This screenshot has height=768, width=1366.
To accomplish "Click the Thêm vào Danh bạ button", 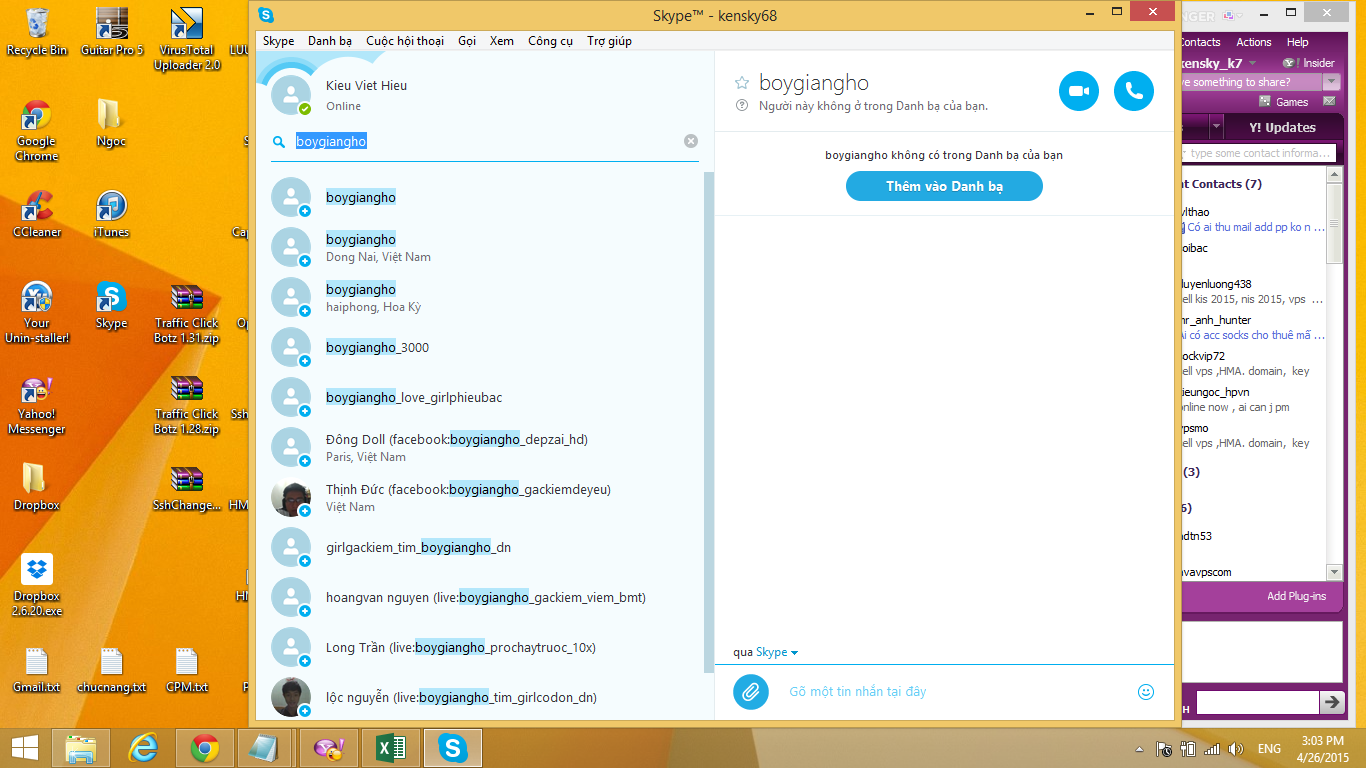I will point(944,186).
